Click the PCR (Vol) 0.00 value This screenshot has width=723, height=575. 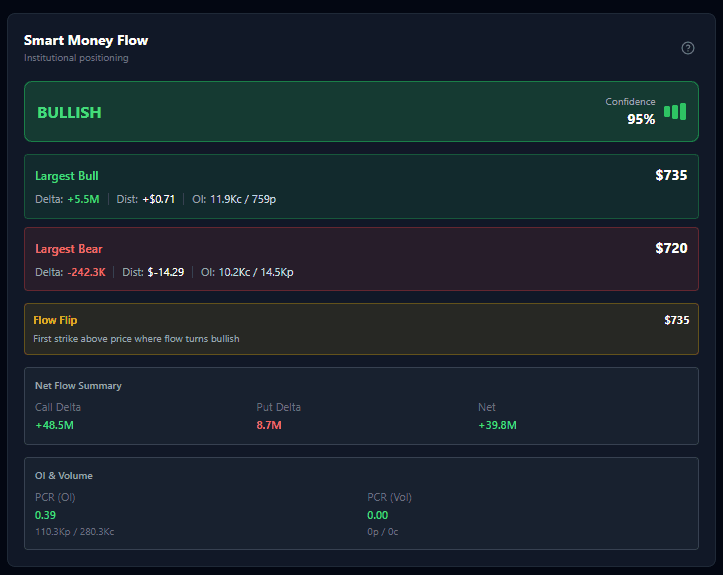378,515
